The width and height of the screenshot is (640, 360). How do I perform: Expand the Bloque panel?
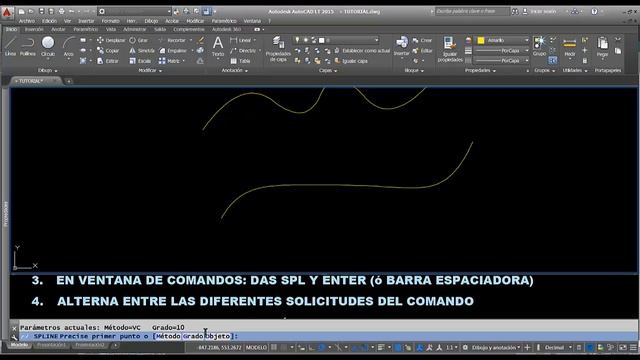click(x=414, y=71)
